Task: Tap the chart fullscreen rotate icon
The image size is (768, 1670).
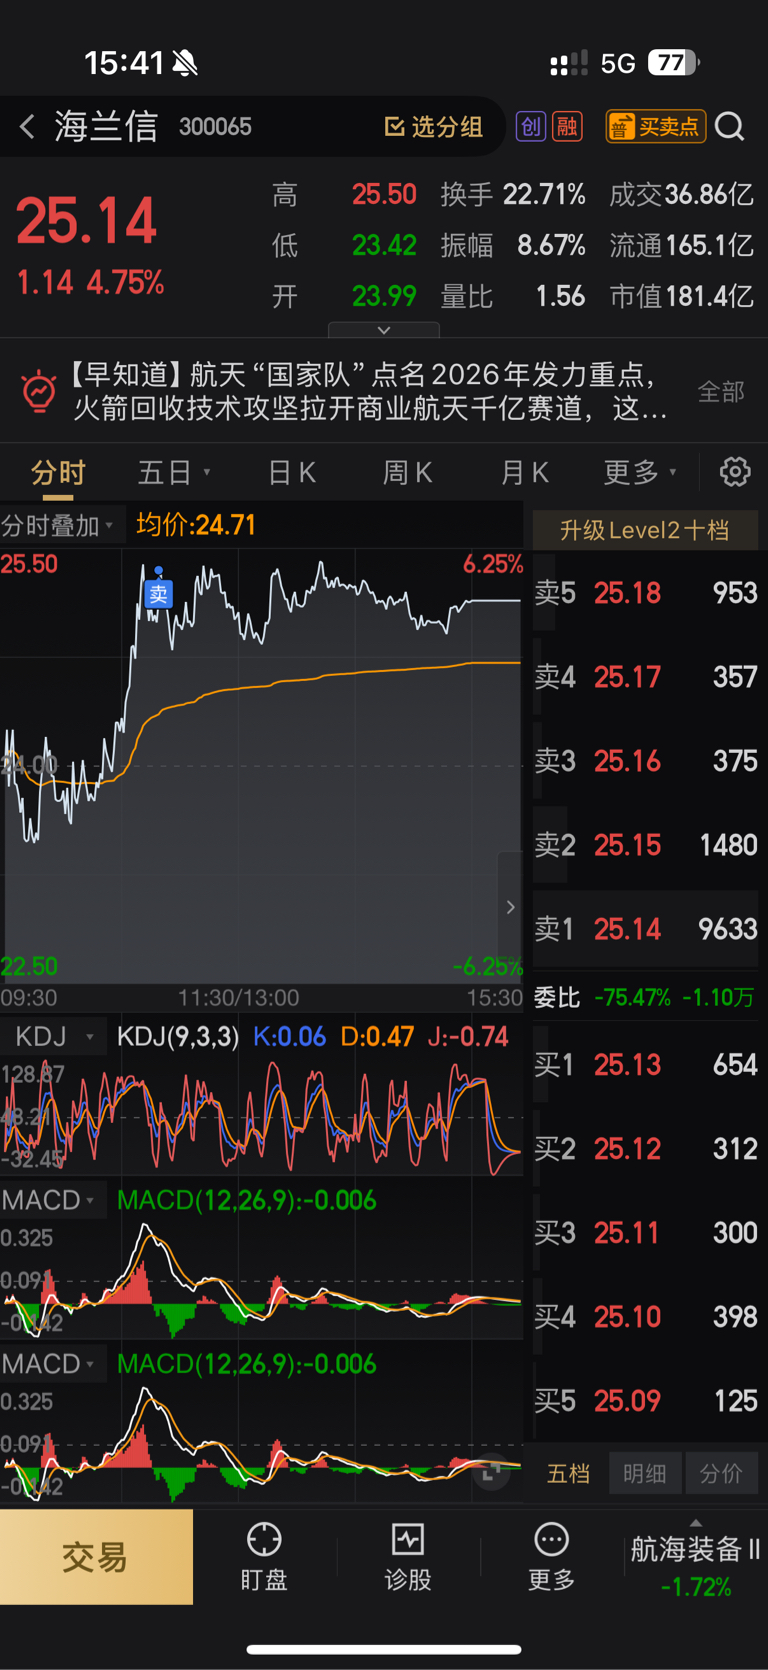Action: 491,1473
